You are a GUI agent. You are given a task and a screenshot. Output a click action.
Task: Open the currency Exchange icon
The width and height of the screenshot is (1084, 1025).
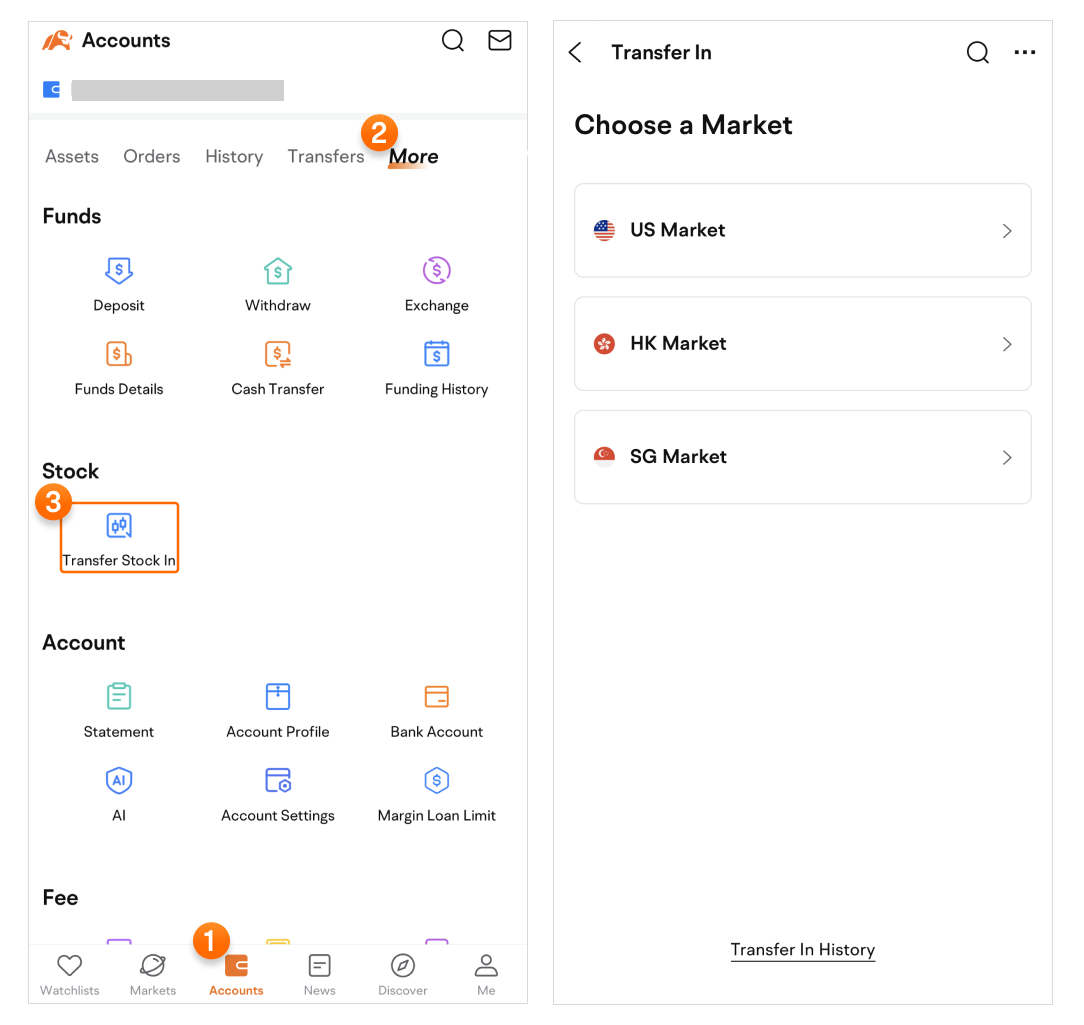click(x=436, y=271)
